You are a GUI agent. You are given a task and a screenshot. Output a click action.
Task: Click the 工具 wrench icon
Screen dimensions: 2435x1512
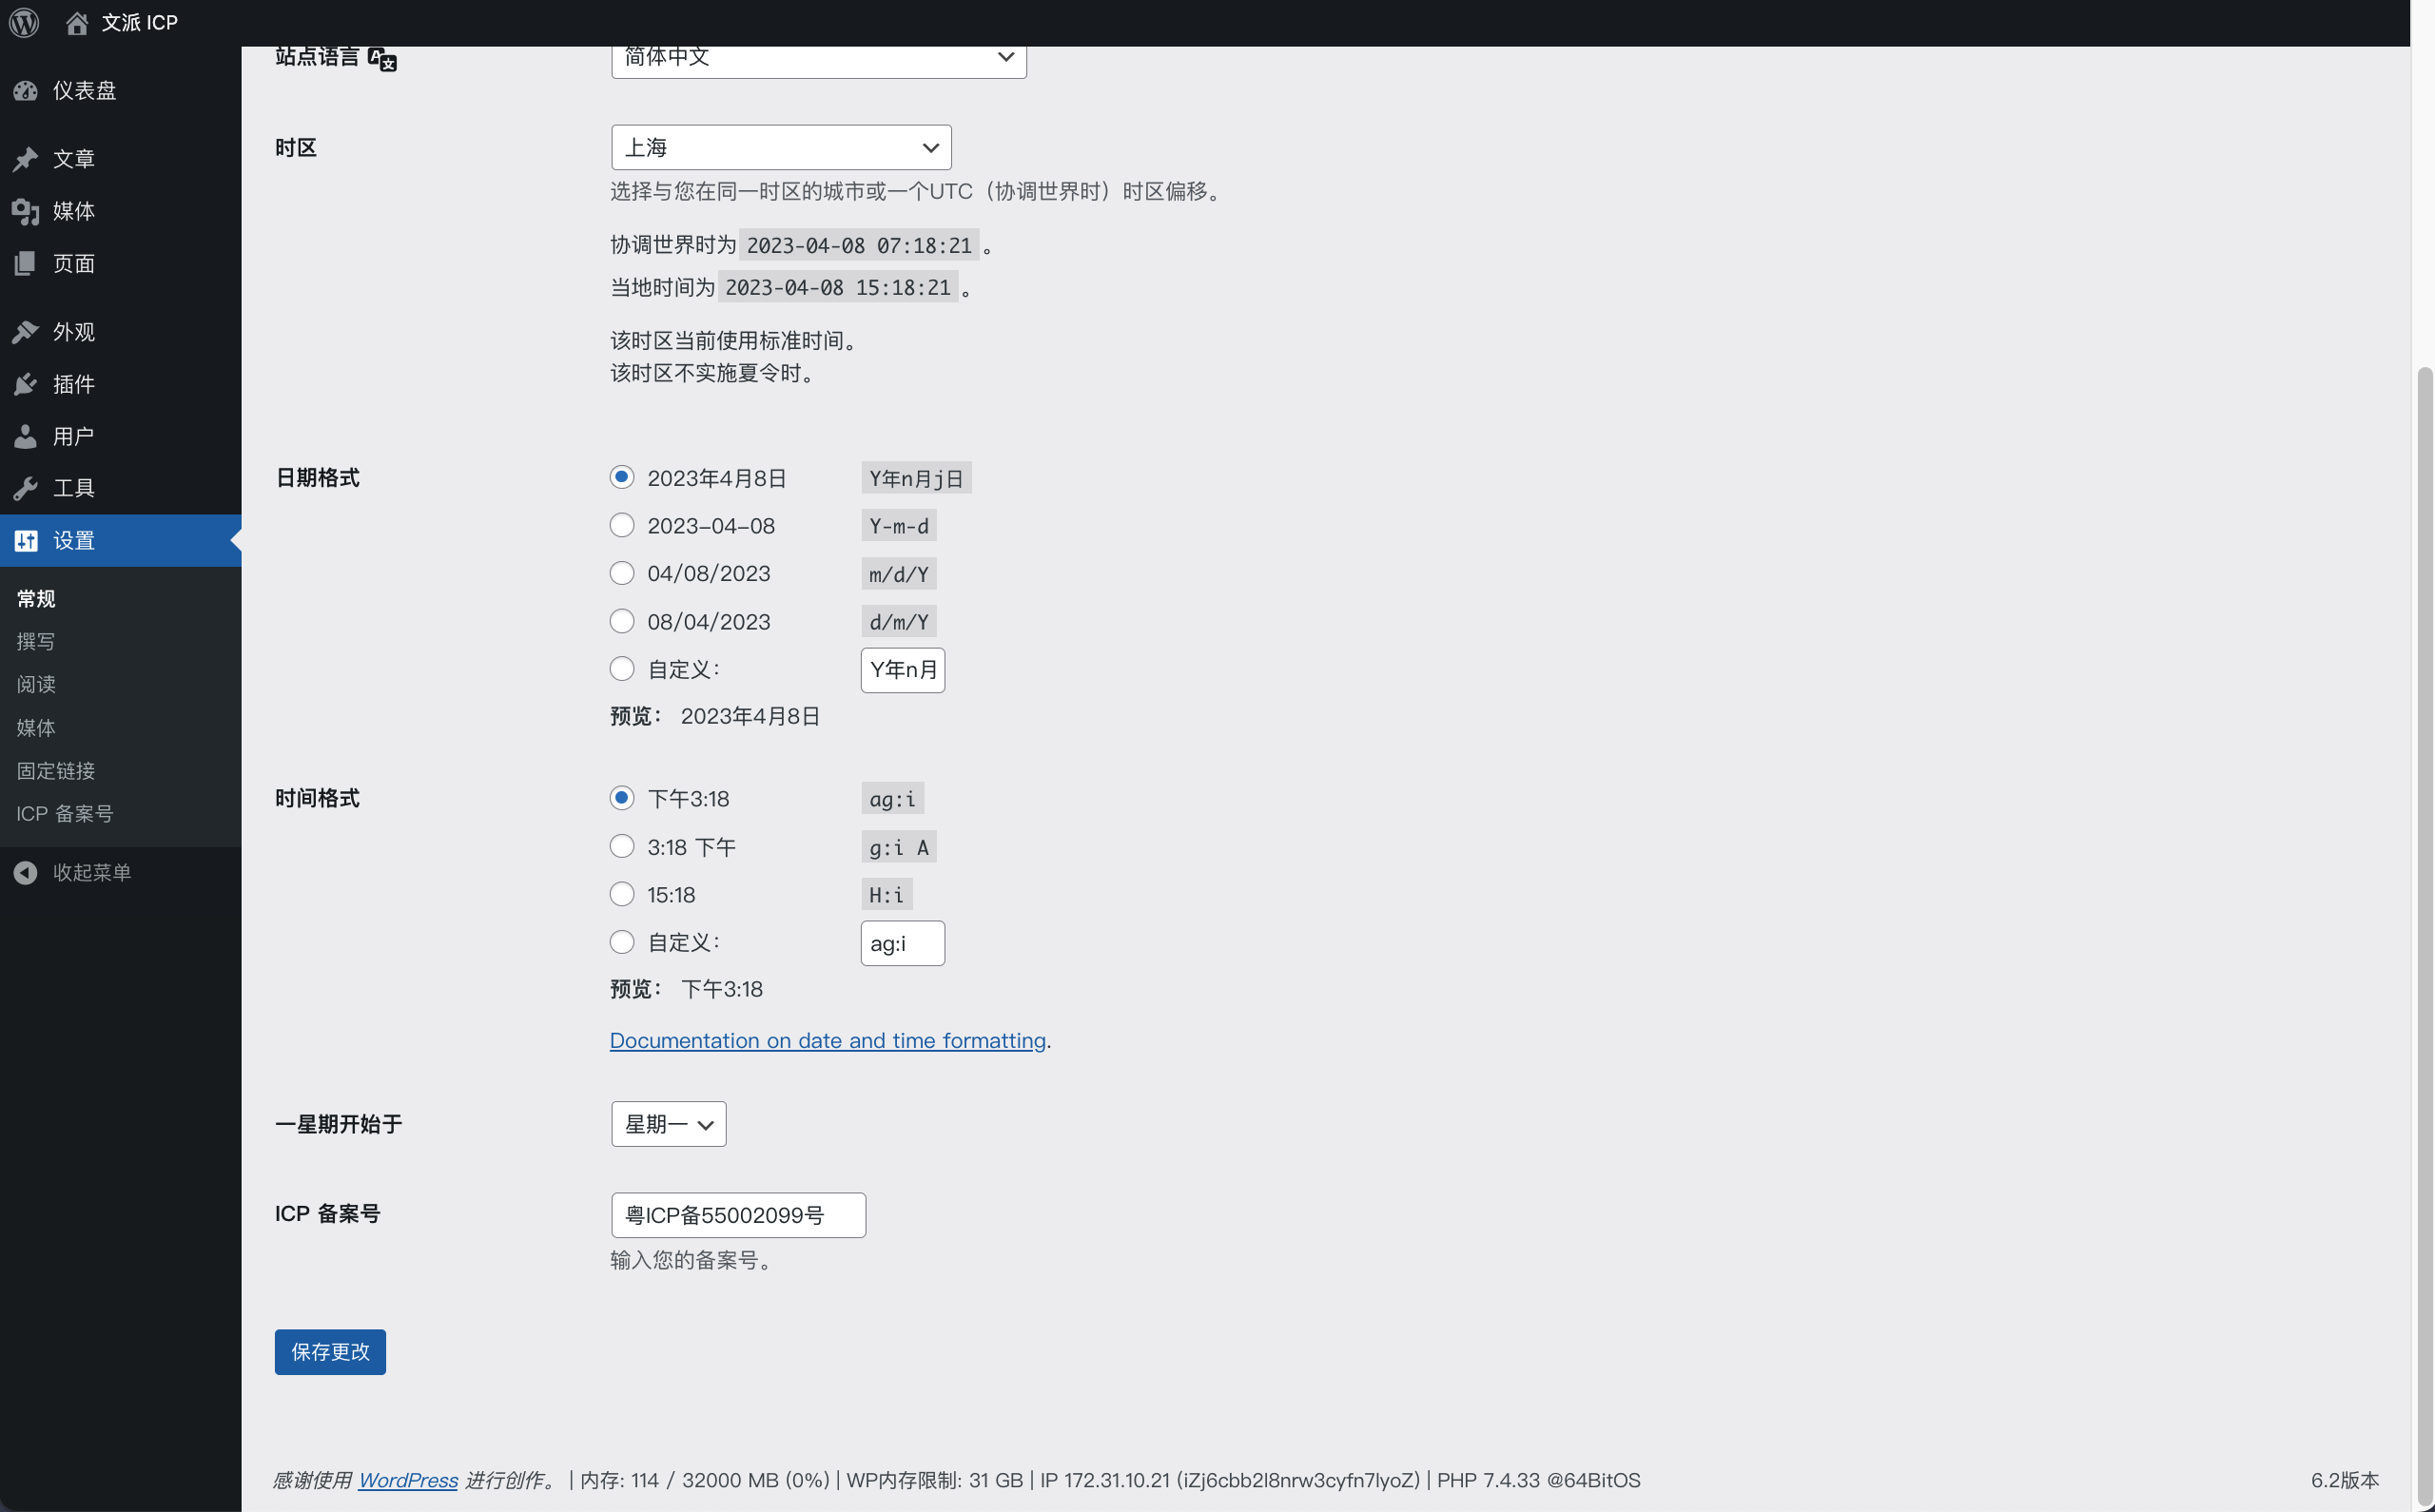26,488
